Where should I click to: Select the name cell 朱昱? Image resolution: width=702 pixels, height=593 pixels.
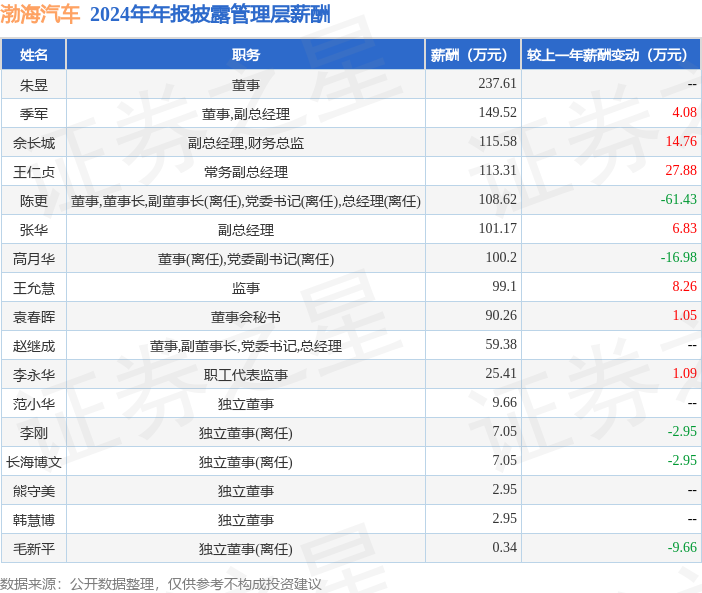(34, 85)
